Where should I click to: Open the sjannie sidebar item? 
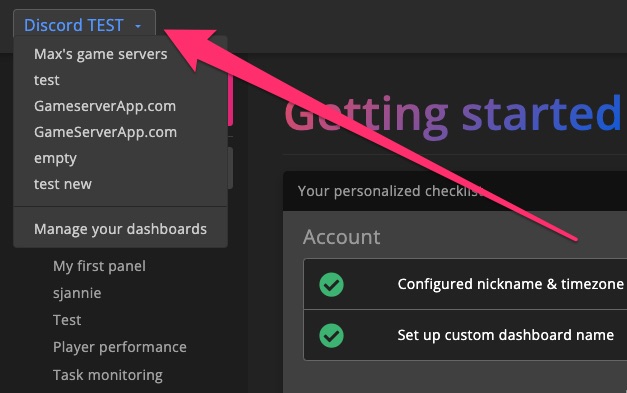(77, 293)
